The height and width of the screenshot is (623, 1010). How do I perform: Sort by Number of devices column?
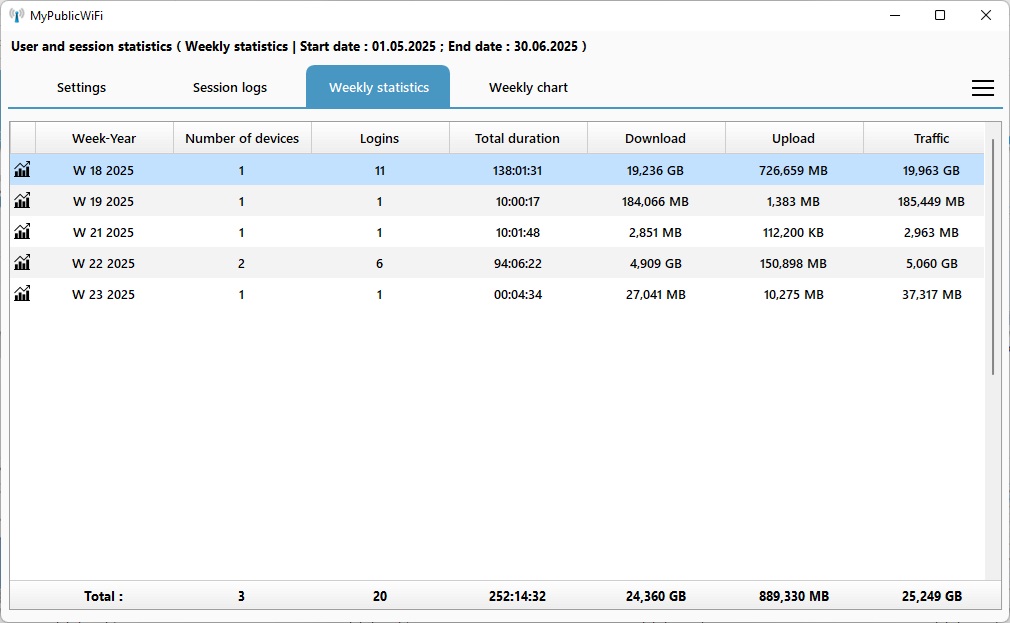click(x=242, y=138)
